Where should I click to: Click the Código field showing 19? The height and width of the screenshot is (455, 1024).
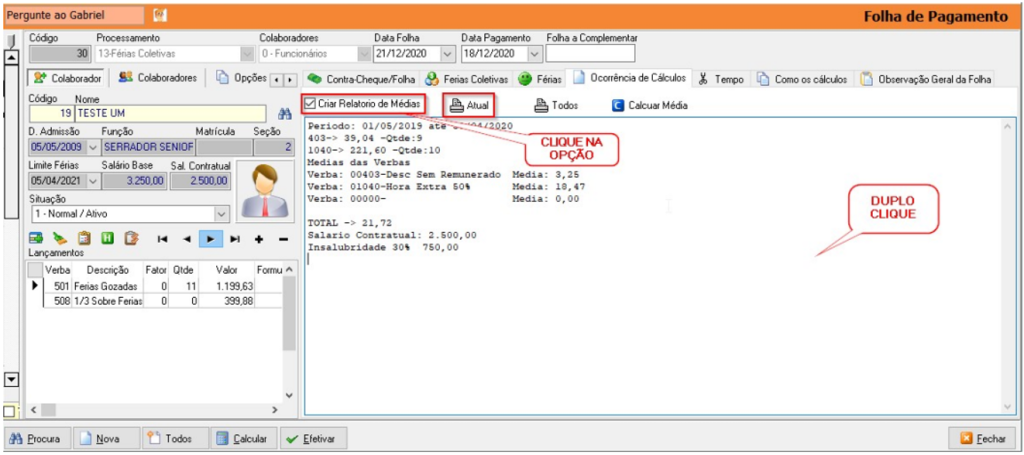(51, 114)
